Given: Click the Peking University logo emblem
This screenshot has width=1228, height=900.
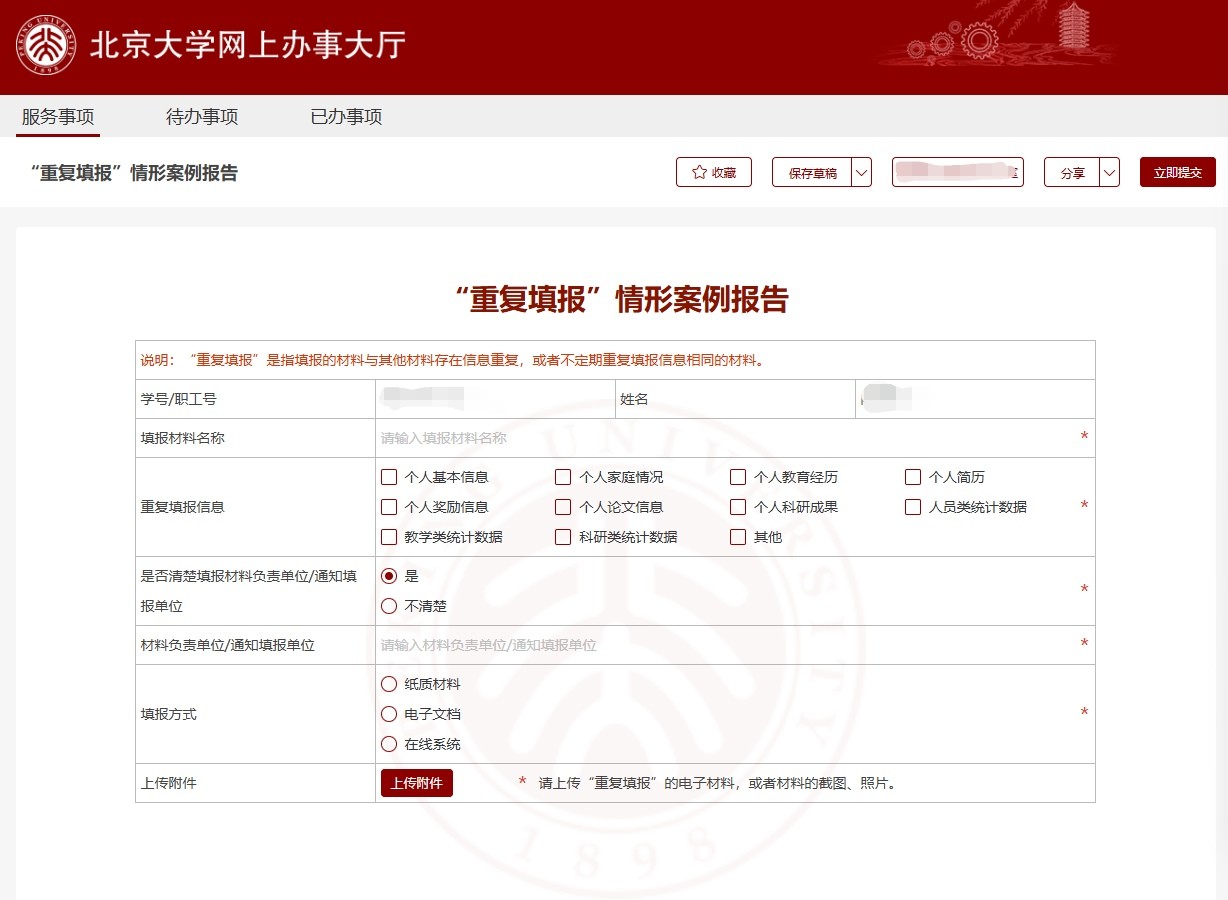Looking at the screenshot, I should tap(45, 46).
